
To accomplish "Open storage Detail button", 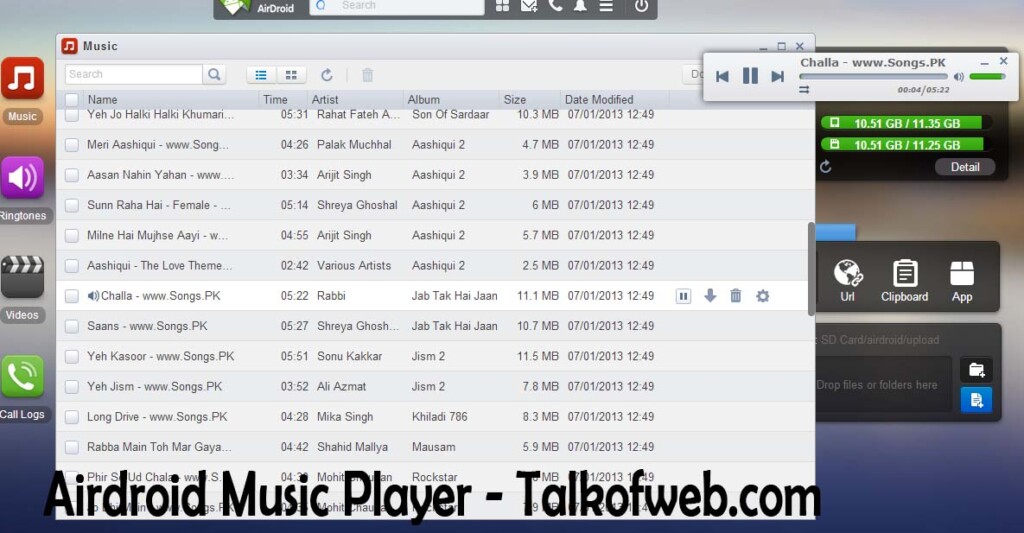I will [965, 167].
